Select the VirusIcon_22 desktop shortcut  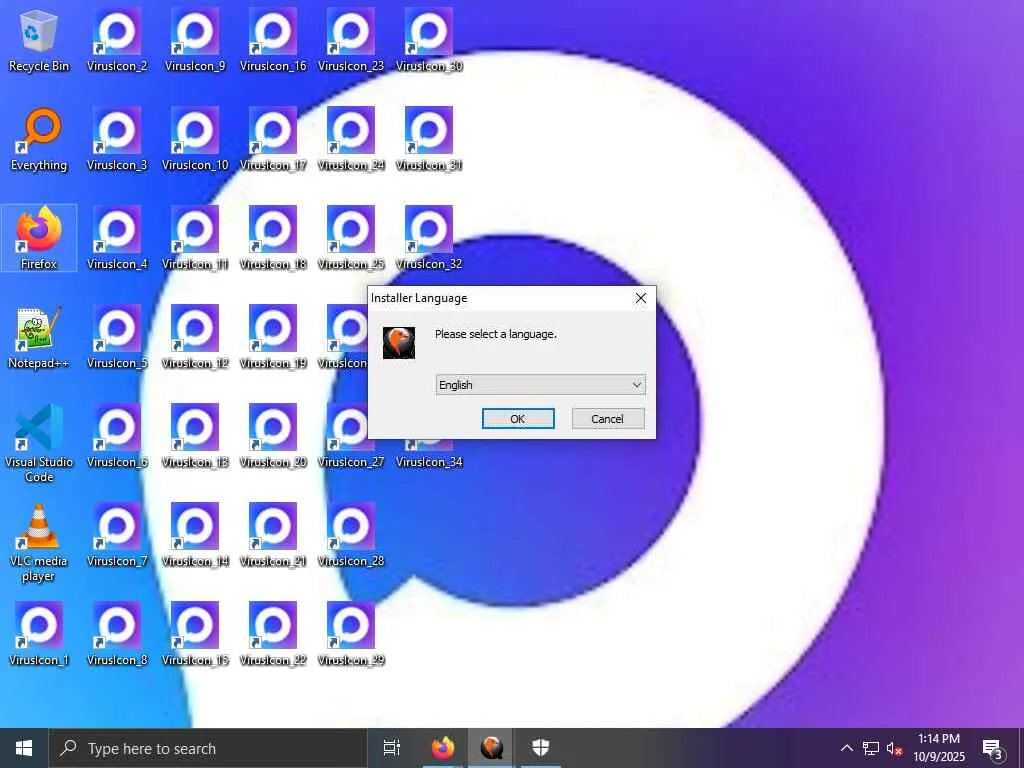273,634
